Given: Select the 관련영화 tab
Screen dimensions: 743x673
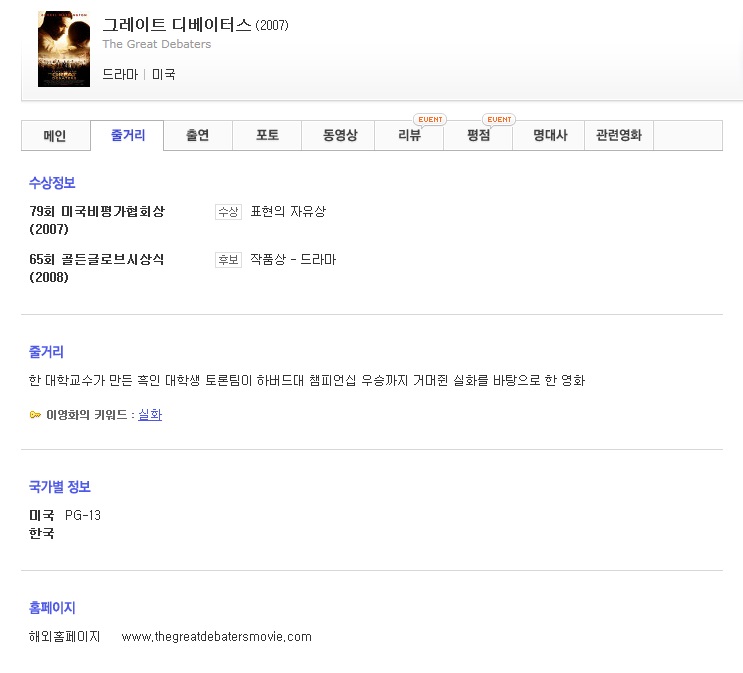Looking at the screenshot, I should coord(619,136).
